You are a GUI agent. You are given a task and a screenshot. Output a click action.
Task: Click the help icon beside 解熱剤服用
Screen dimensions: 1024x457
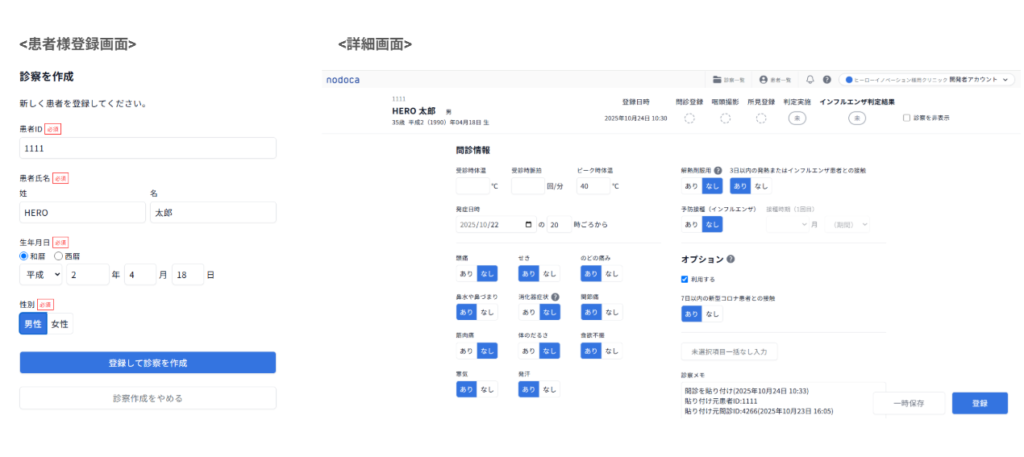(718, 170)
